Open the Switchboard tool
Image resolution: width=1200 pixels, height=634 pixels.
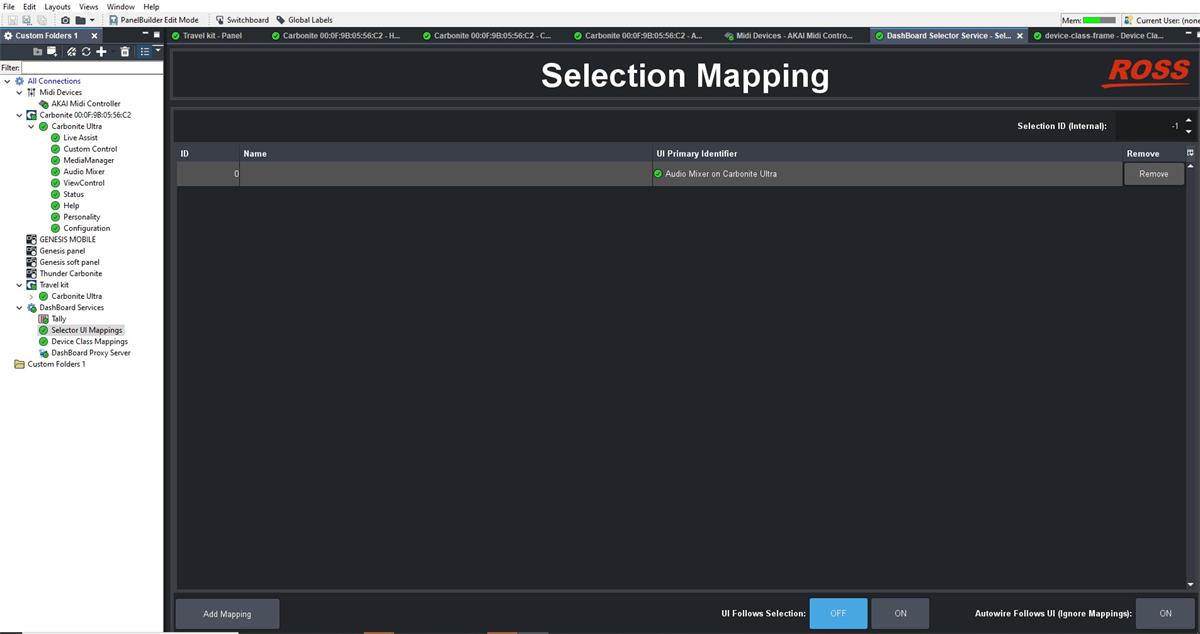pyautogui.click(x=241, y=20)
